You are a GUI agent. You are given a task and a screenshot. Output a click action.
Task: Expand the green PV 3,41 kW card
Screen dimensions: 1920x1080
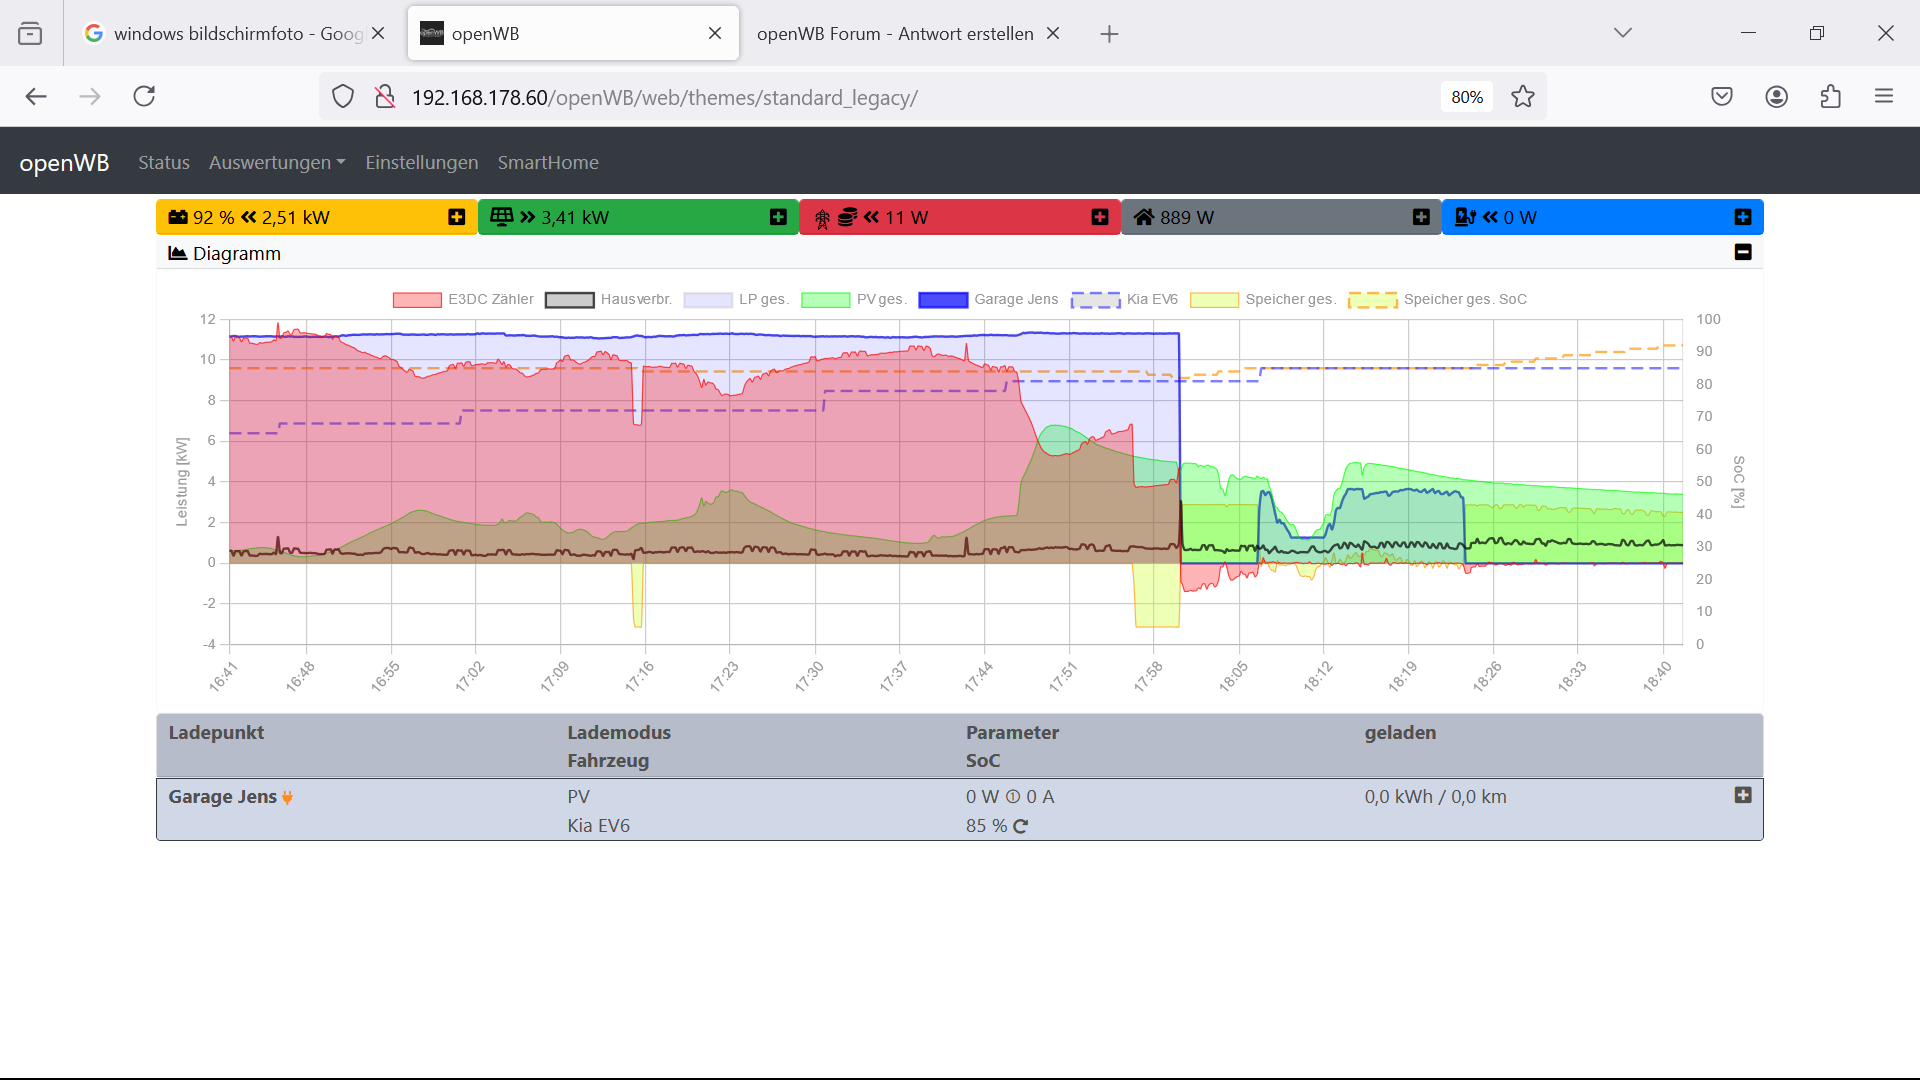[778, 217]
